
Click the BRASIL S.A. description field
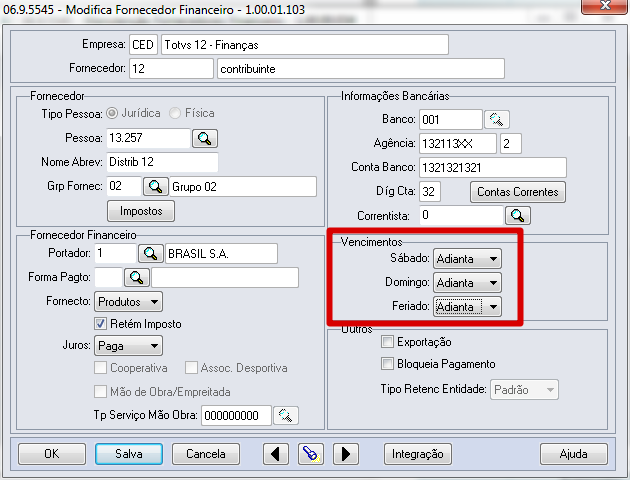point(221,253)
